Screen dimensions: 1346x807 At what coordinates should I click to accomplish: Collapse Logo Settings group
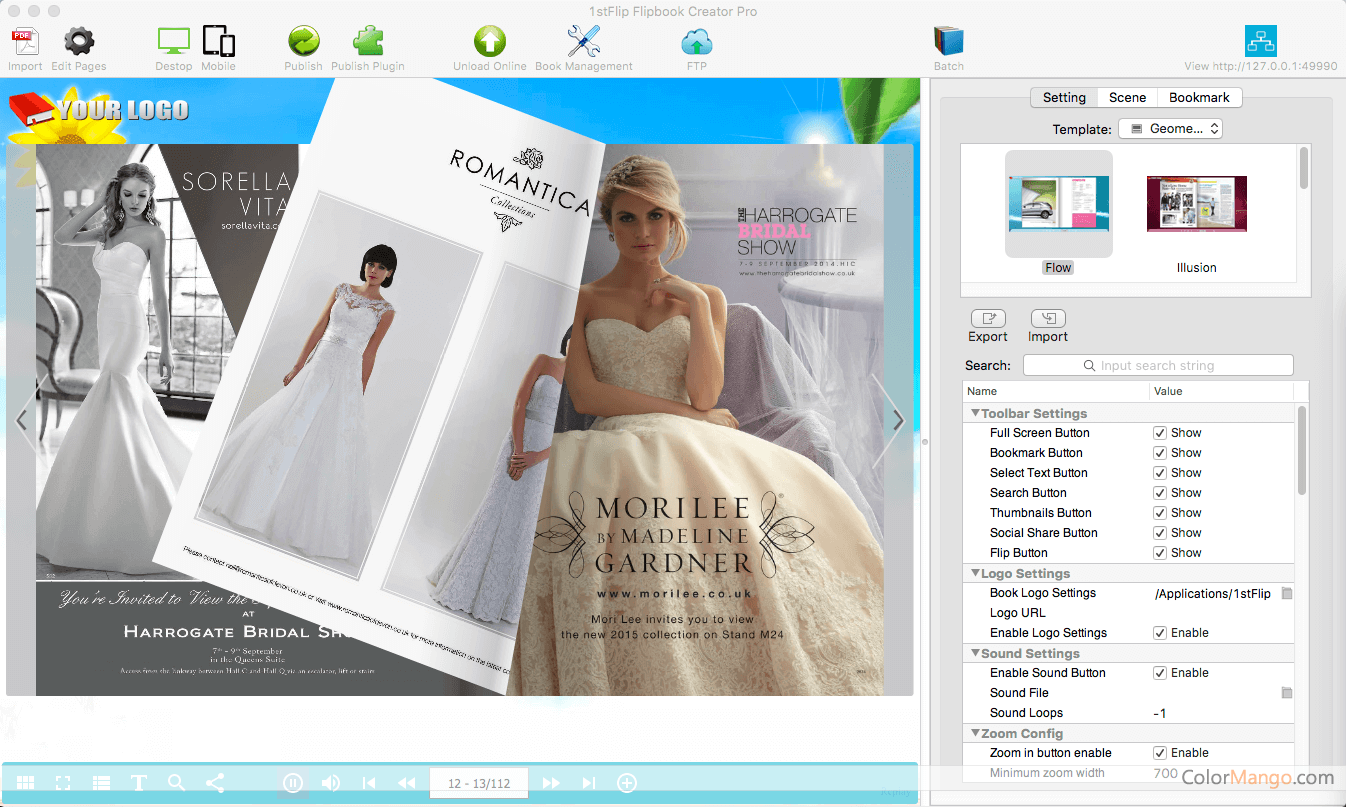point(975,573)
